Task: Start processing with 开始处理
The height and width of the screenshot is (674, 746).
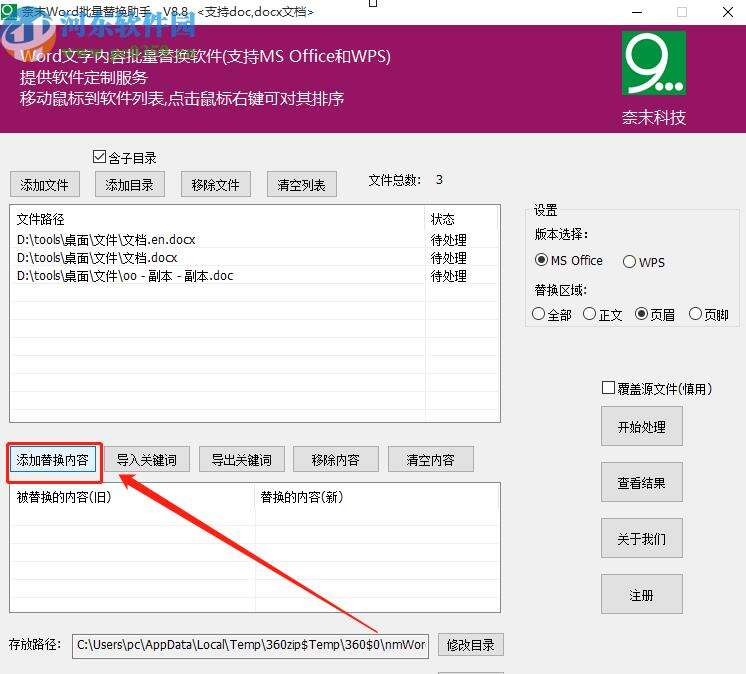Action: tap(642, 427)
